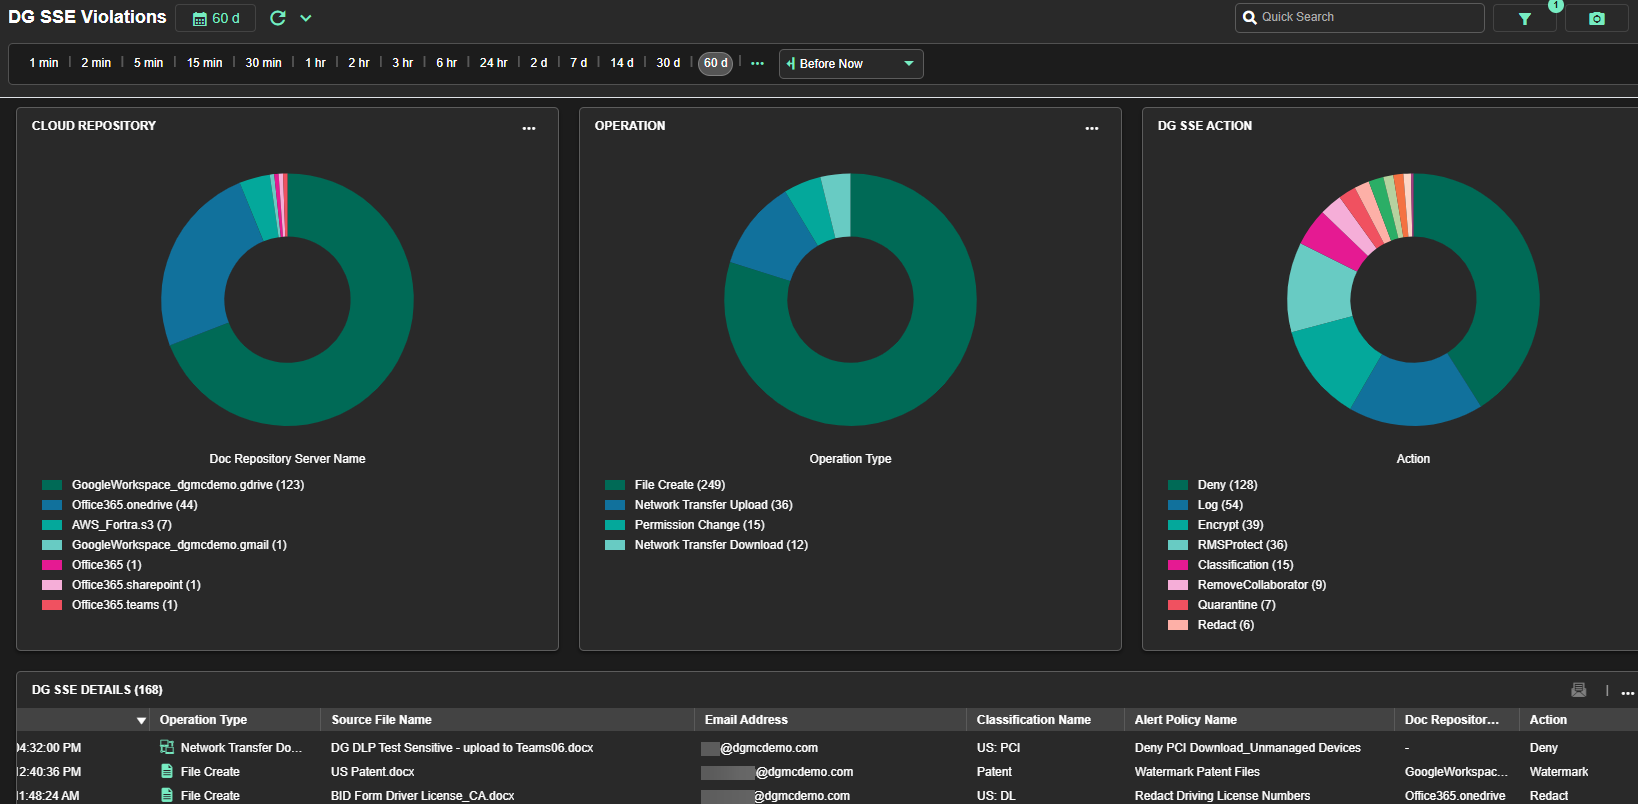Click the sort arrow in first column header
The image size is (1638, 804).
pos(141,721)
